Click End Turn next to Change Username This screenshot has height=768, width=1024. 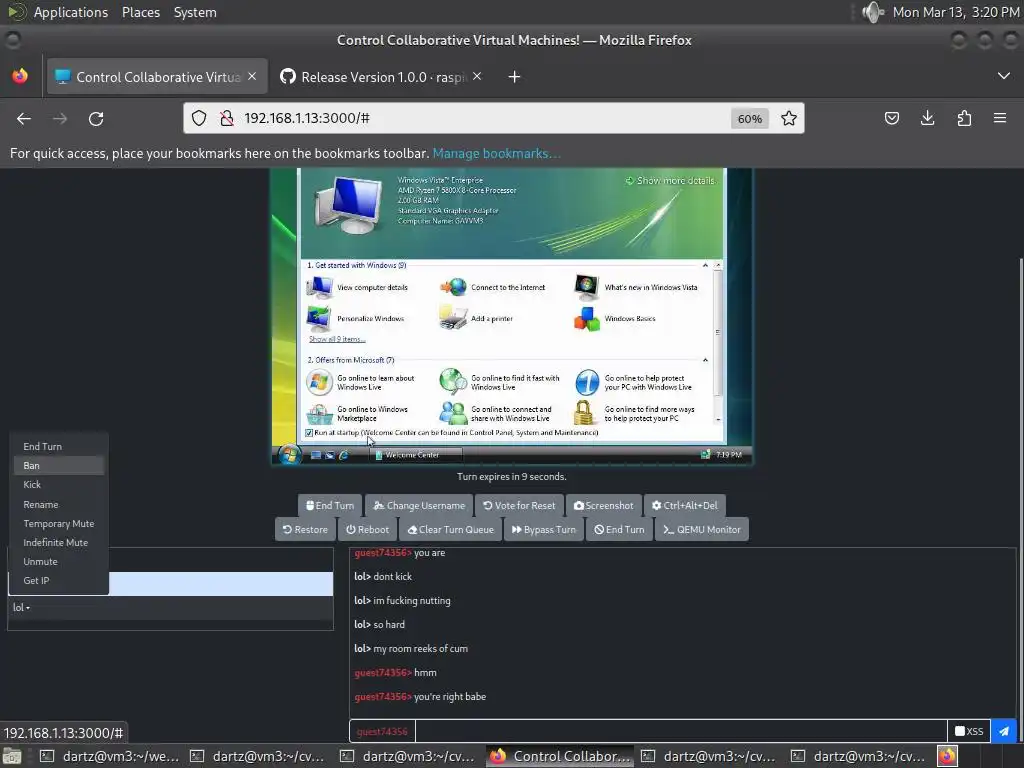click(x=330, y=505)
